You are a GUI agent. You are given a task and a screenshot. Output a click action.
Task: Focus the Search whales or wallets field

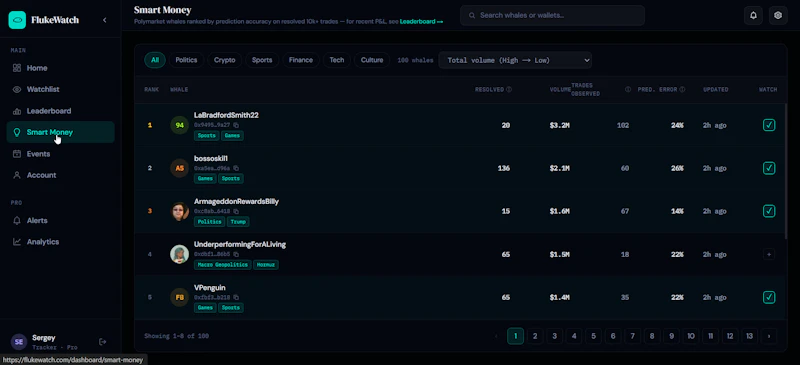[552, 15]
